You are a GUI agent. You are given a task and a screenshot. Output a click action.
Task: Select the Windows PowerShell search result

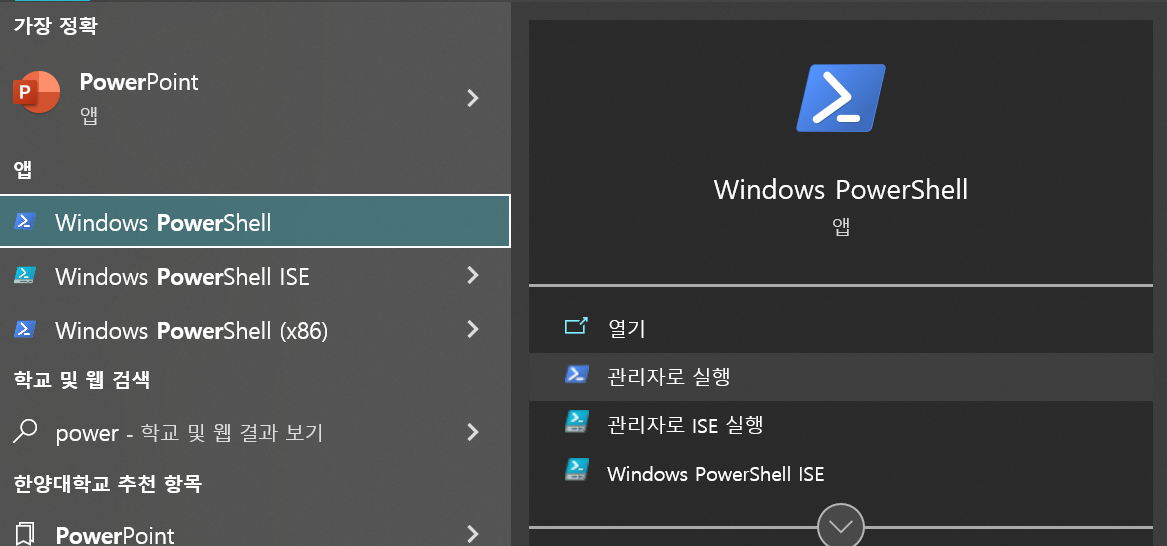255,221
